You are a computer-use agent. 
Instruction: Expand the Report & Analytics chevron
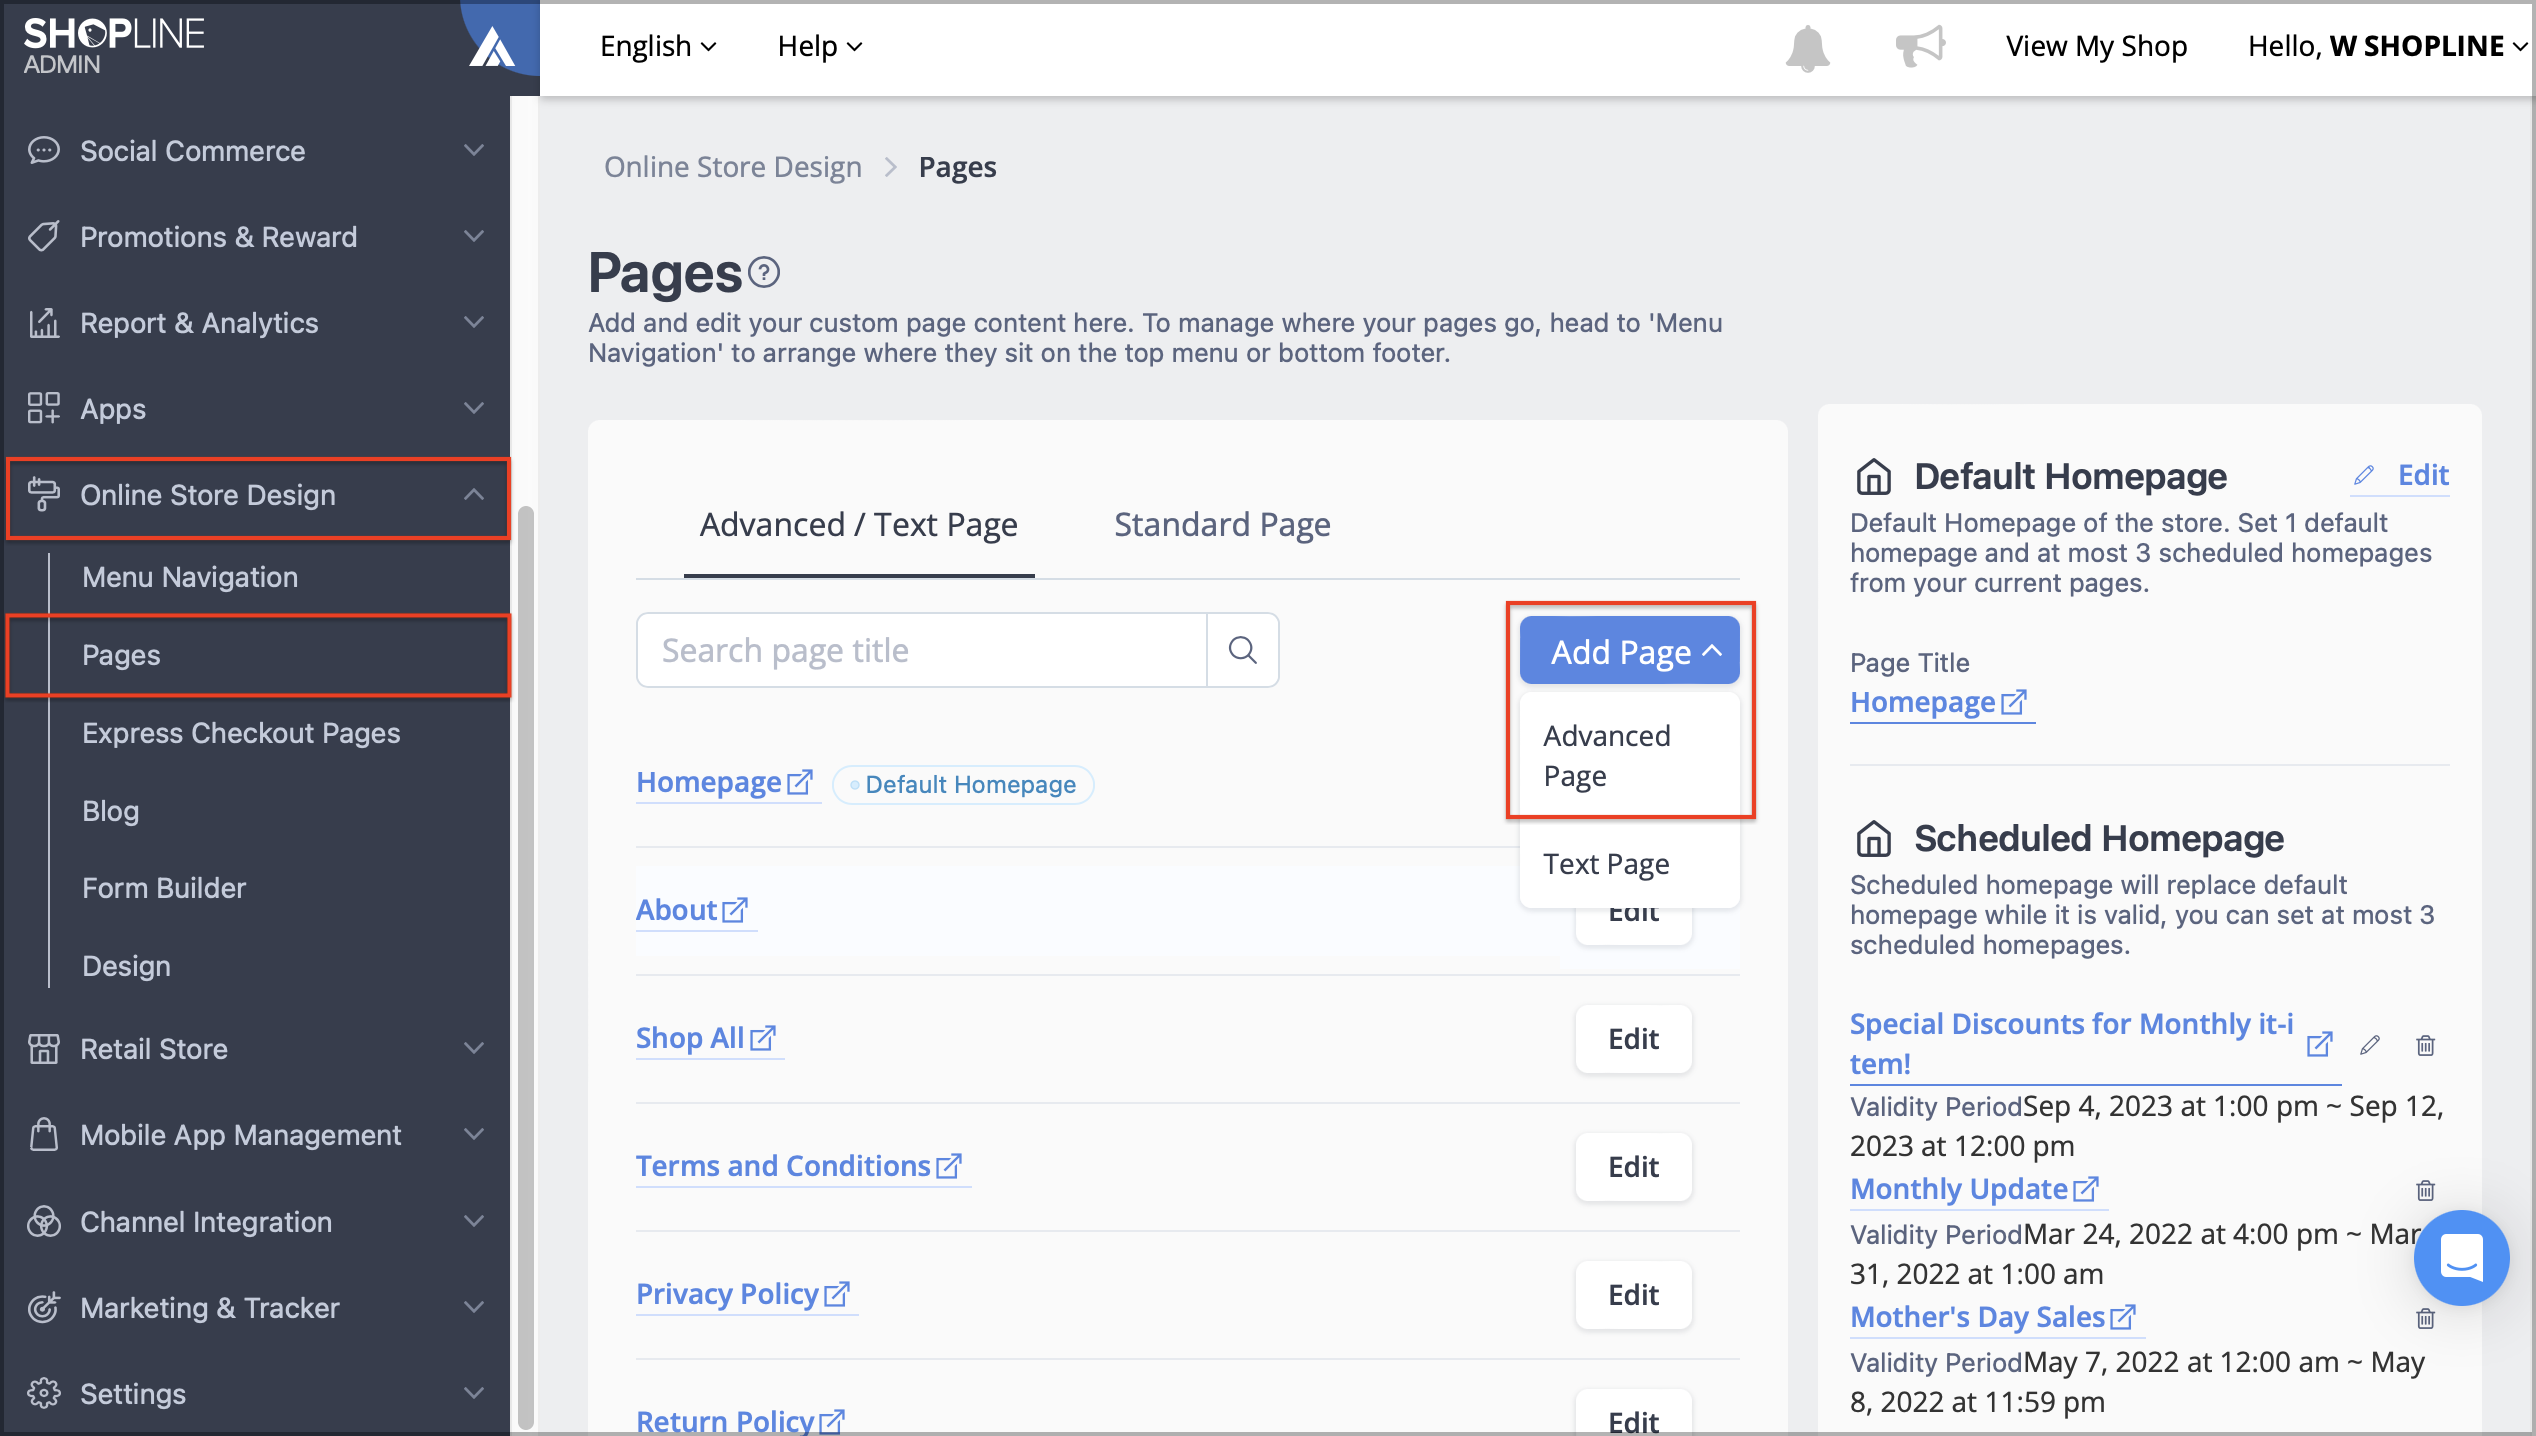[x=474, y=322]
